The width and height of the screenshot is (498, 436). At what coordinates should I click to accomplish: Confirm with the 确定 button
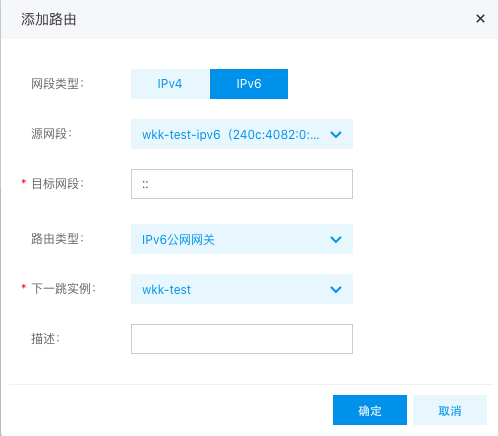370,410
